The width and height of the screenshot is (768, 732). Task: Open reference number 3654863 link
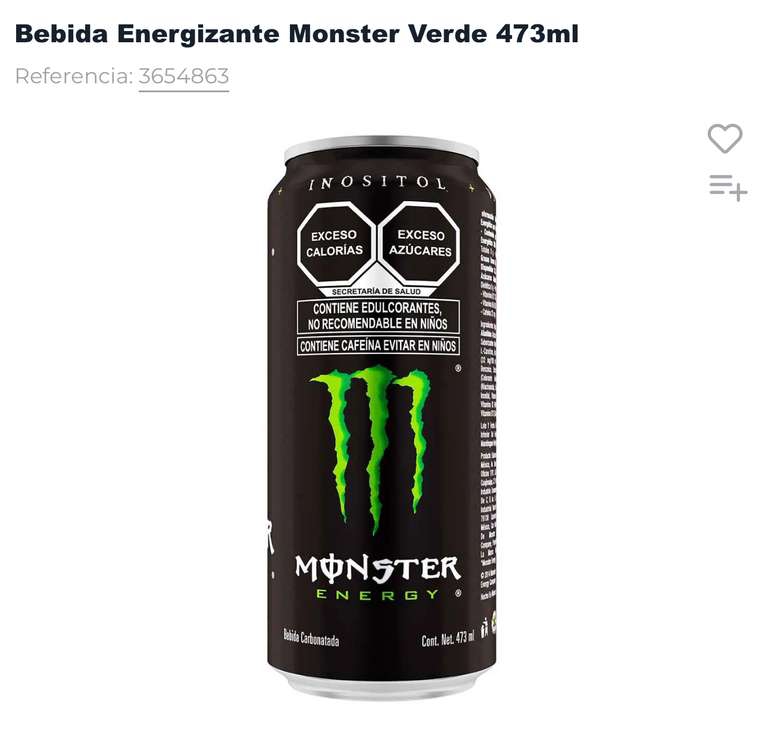click(184, 76)
